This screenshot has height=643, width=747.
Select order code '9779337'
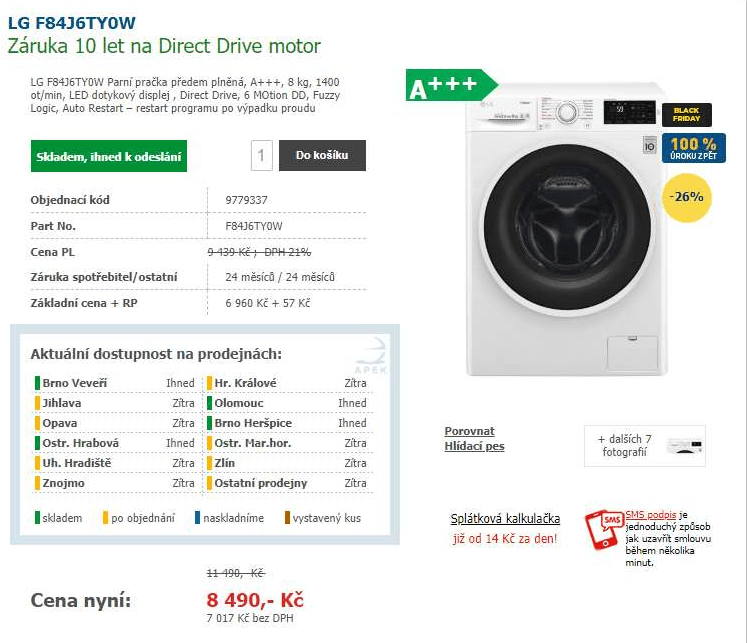click(246, 200)
